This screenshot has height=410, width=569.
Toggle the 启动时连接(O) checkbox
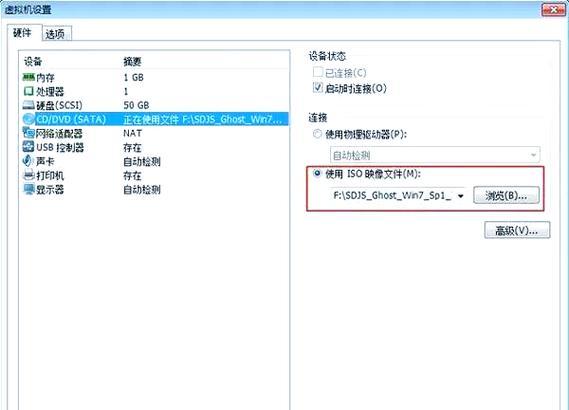[x=318, y=87]
